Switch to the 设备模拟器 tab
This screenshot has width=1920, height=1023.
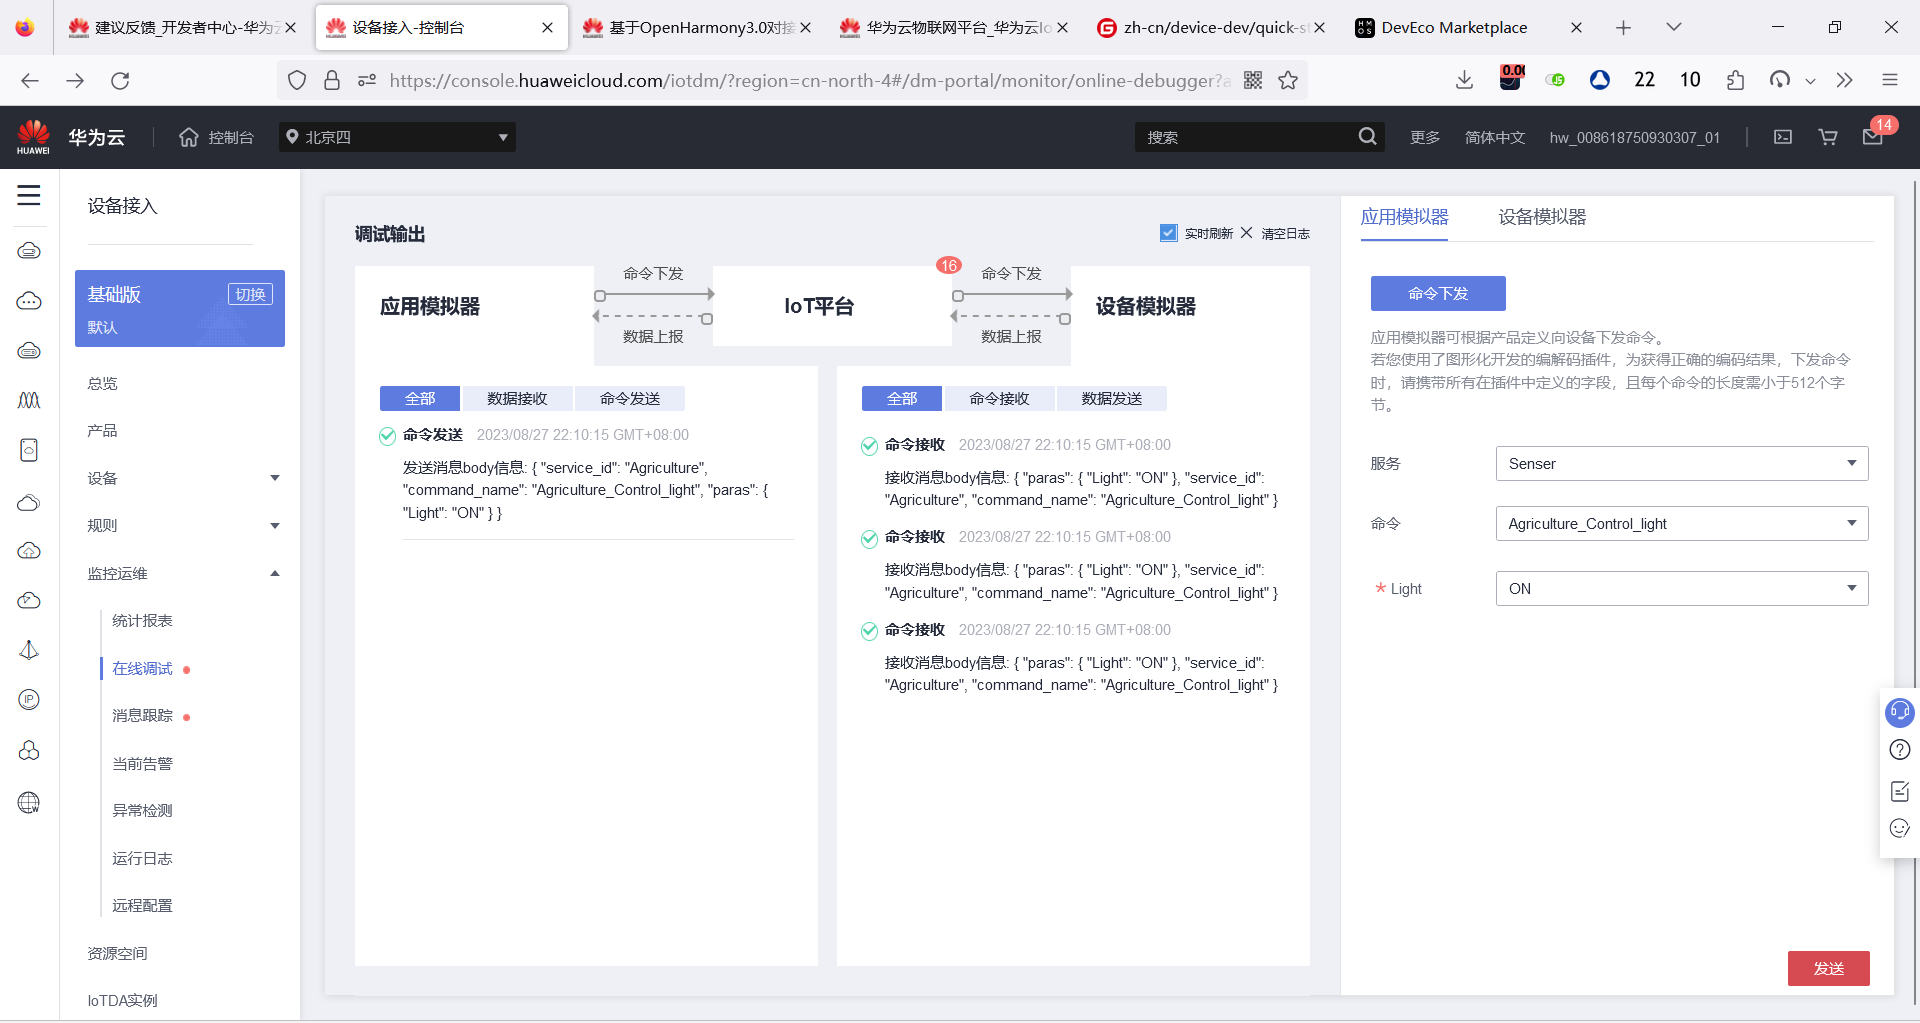point(1542,217)
